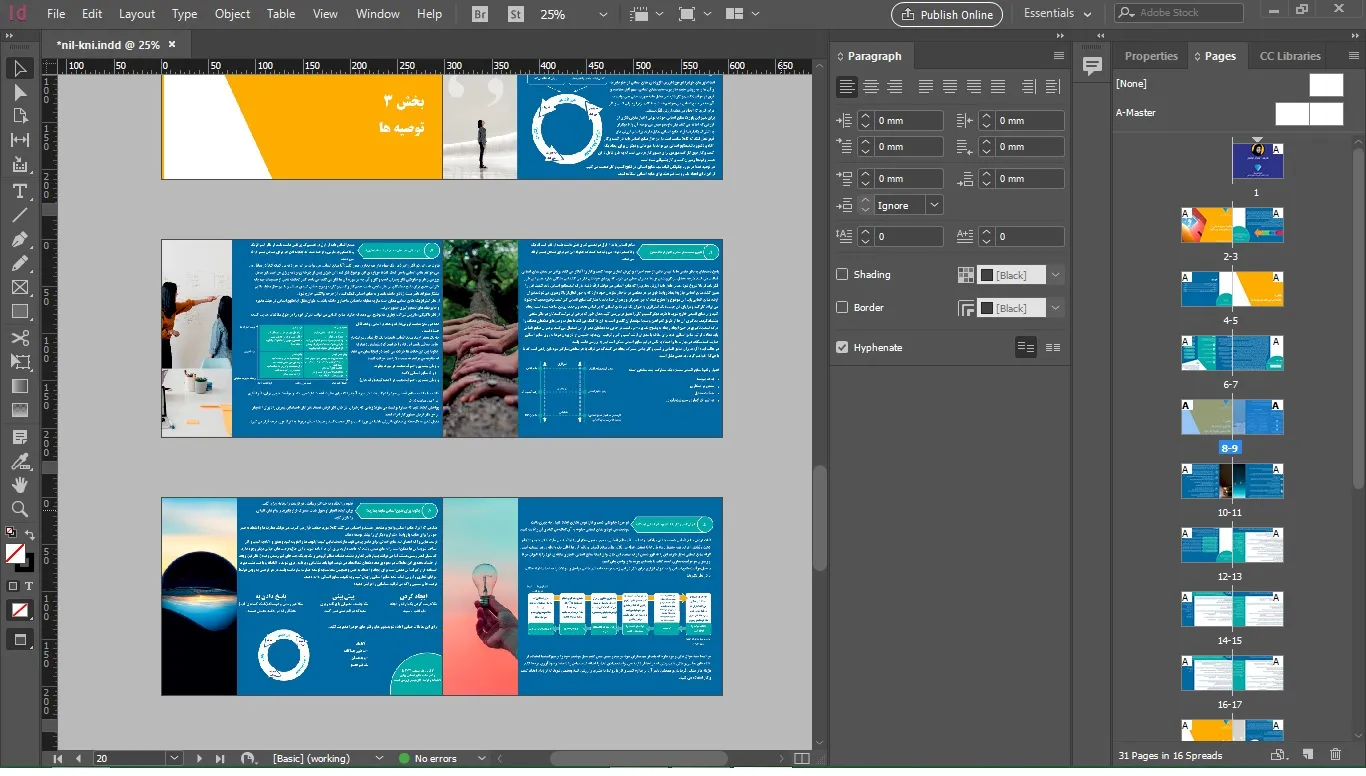This screenshot has width=1366, height=776.
Task: Click the Shading color [Black] swatch
Action: click(x=1011, y=274)
